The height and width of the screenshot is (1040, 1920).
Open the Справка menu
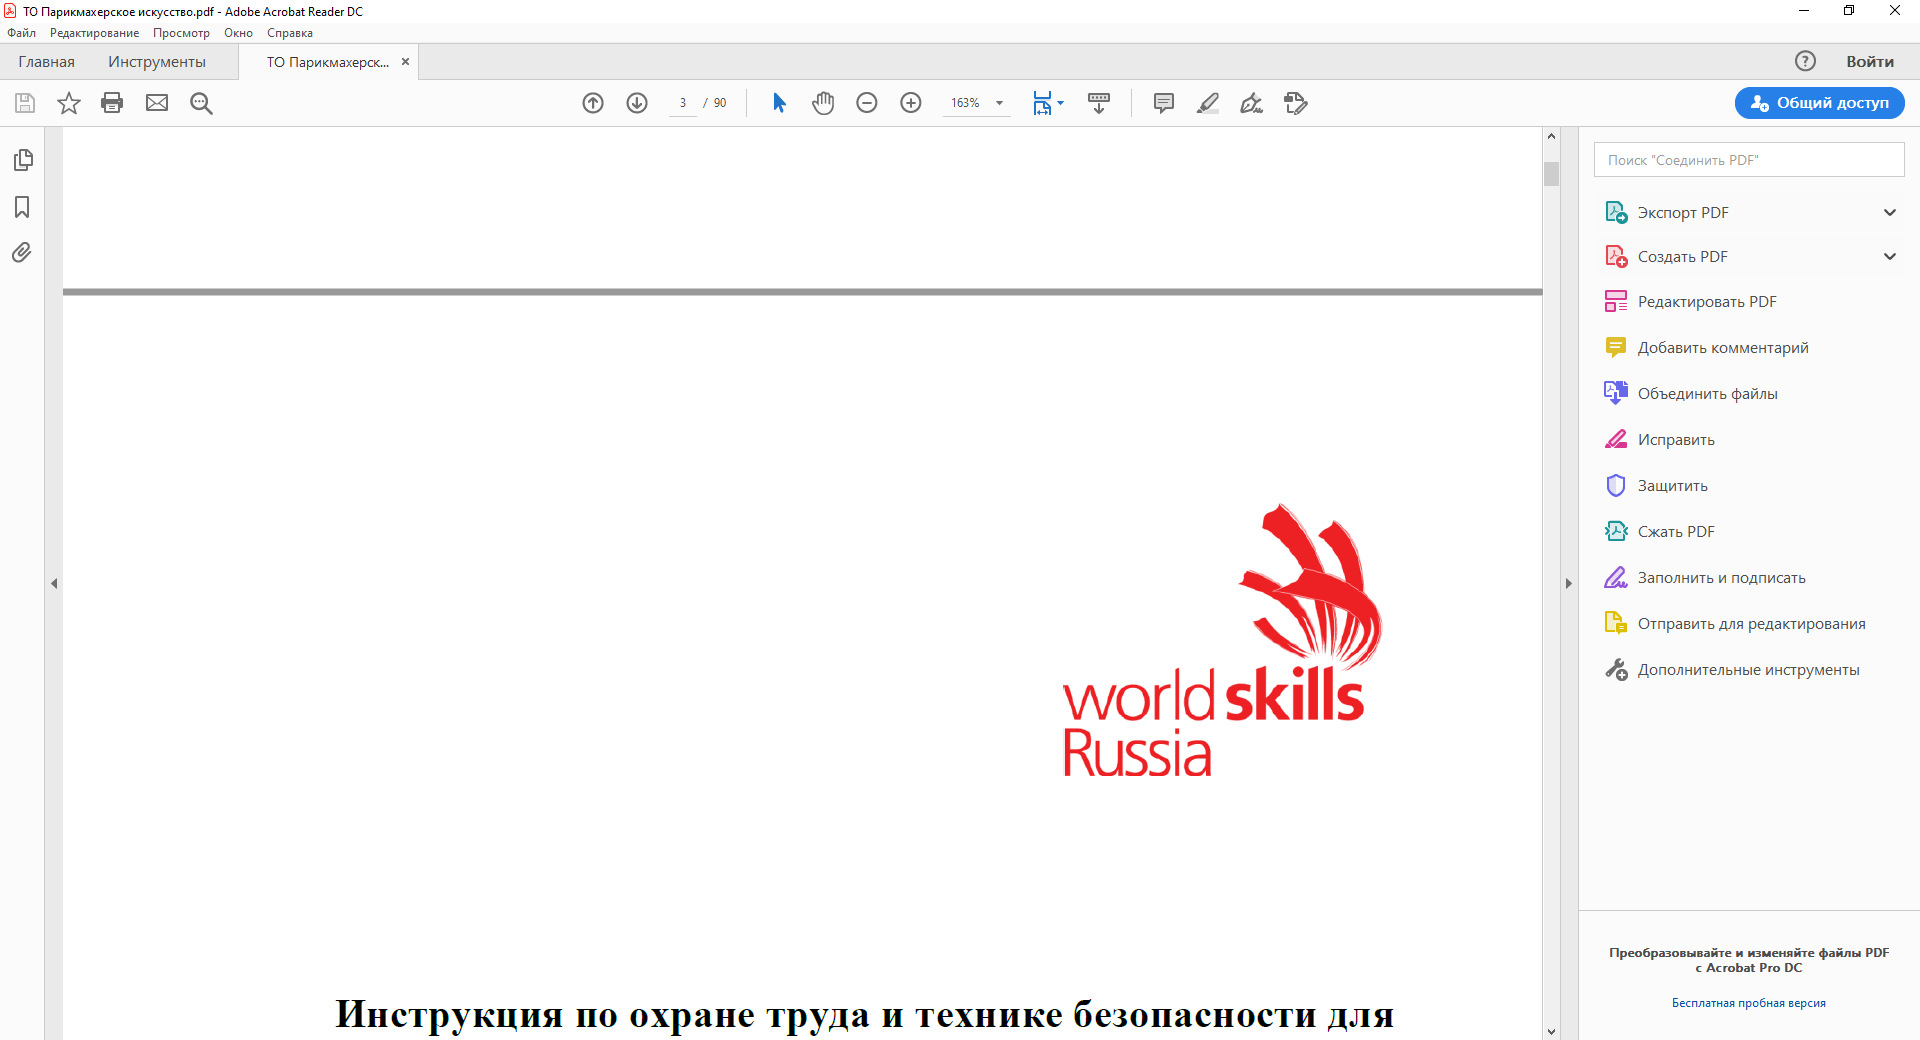click(290, 33)
